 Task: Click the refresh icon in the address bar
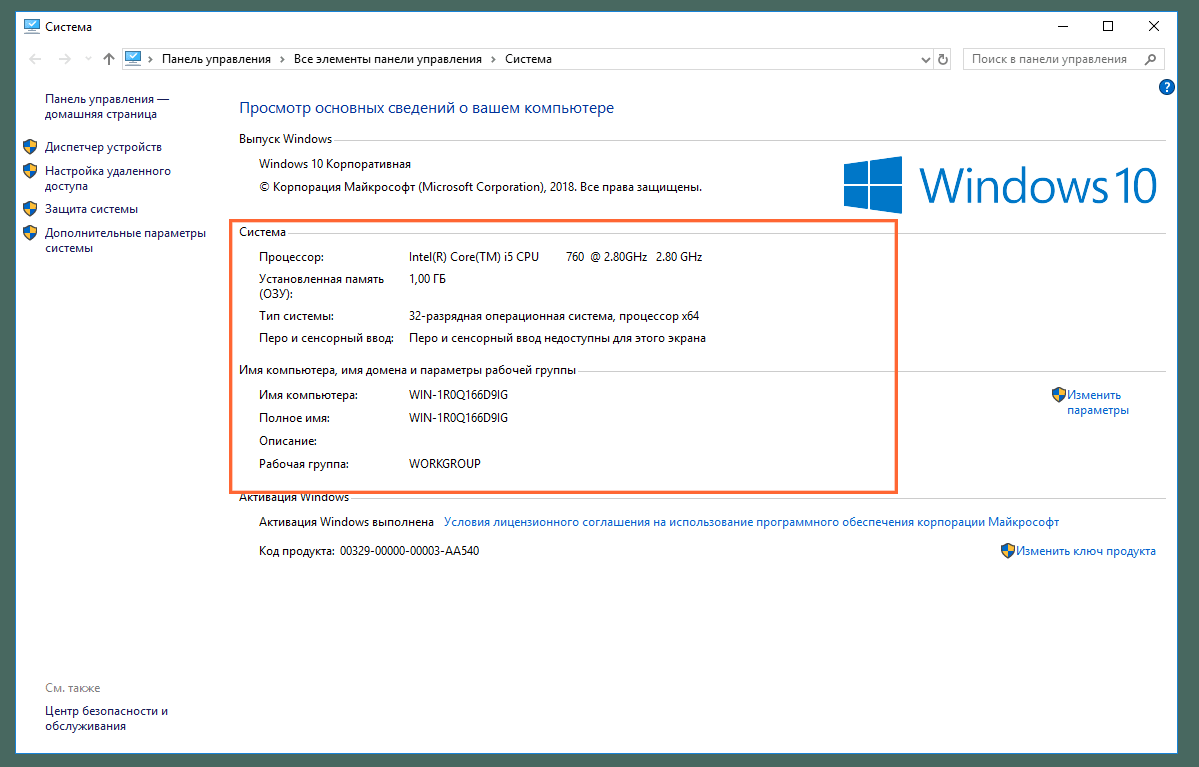943,58
